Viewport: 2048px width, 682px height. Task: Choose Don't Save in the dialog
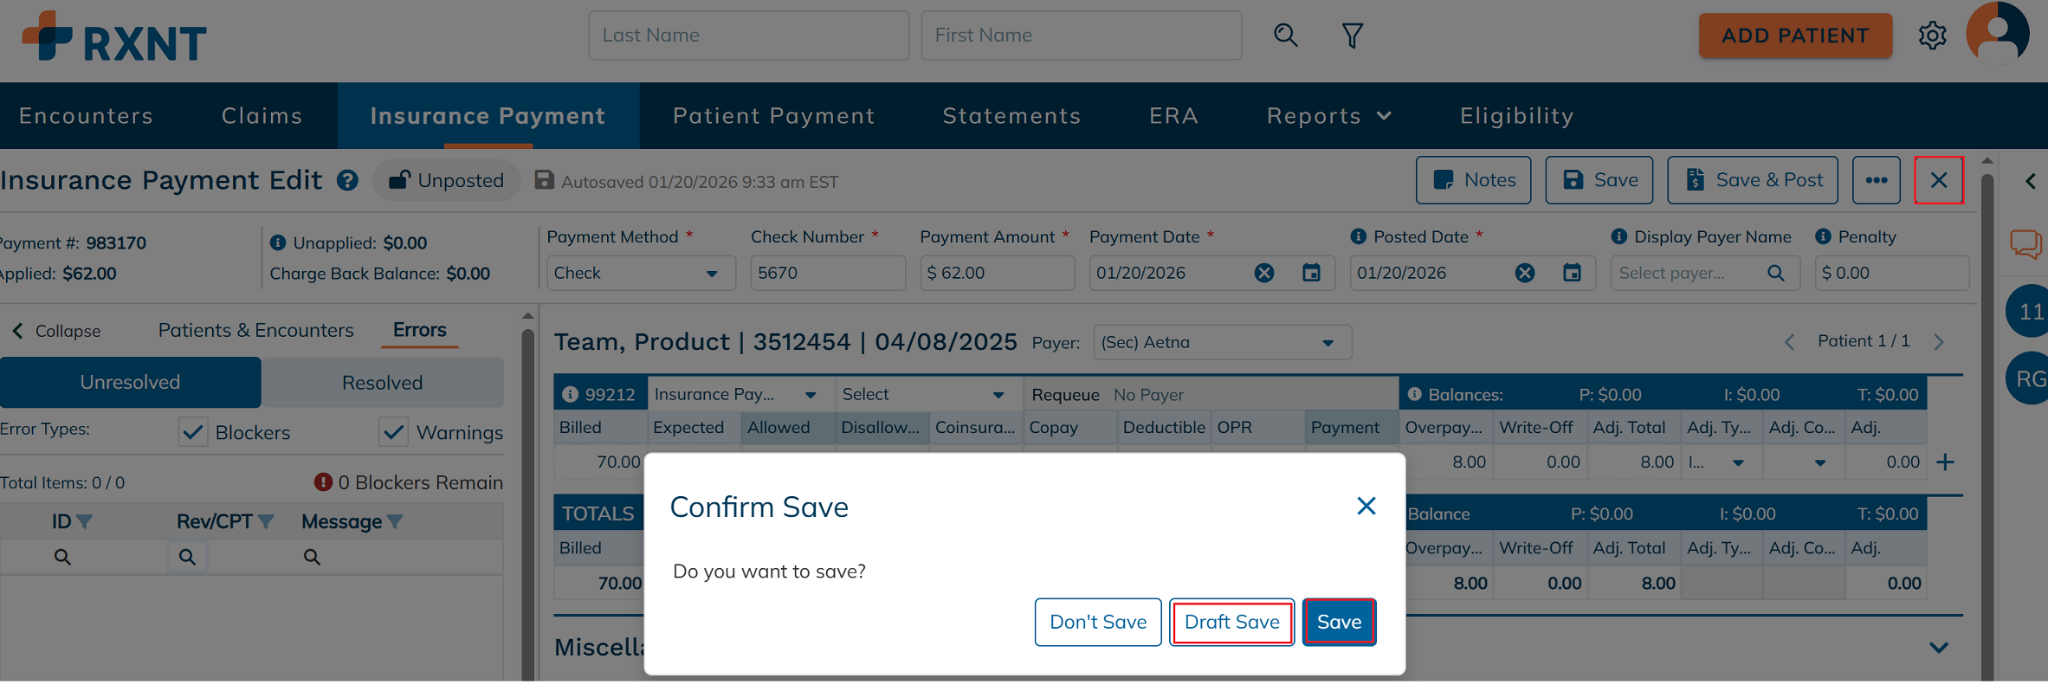pos(1098,622)
